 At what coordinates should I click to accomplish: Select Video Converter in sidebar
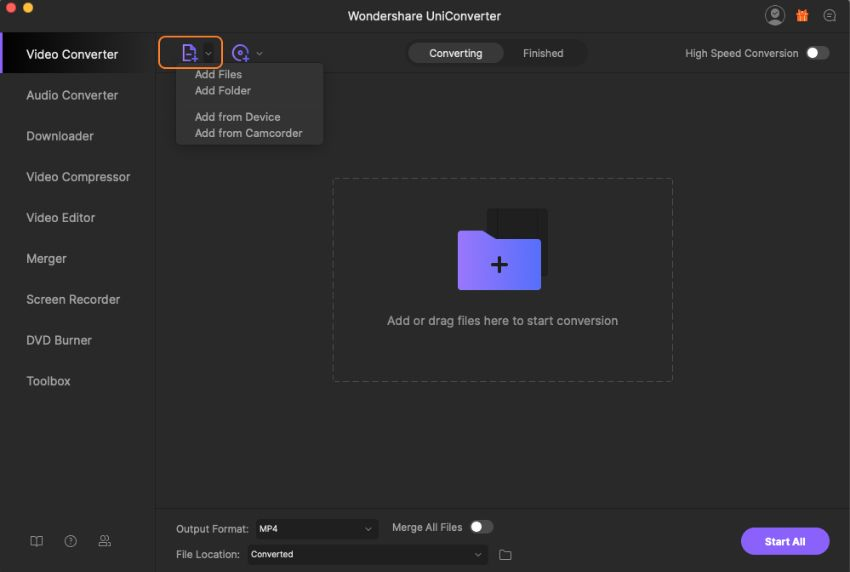pos(78,53)
